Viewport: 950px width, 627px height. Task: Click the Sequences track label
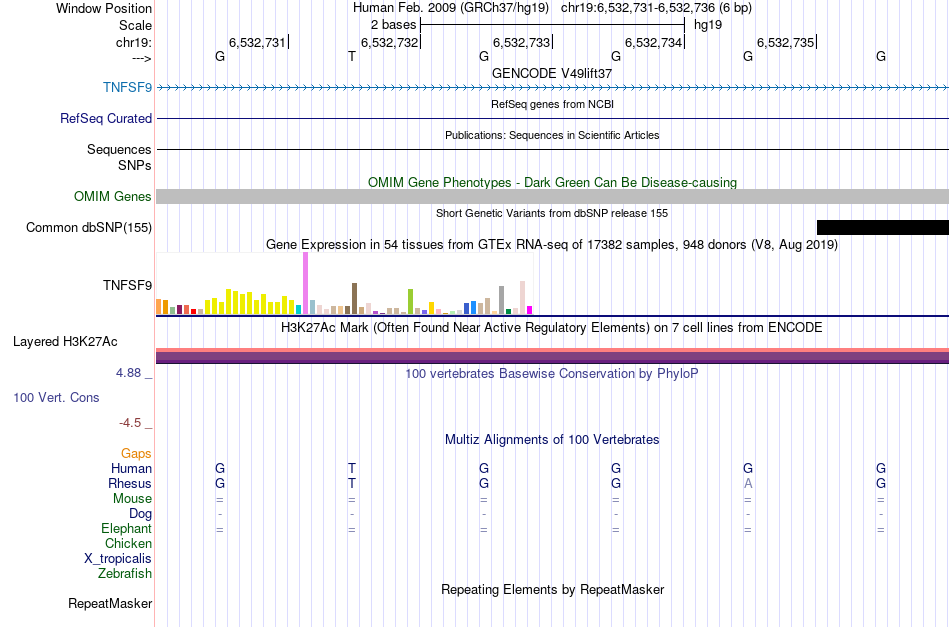(119, 150)
